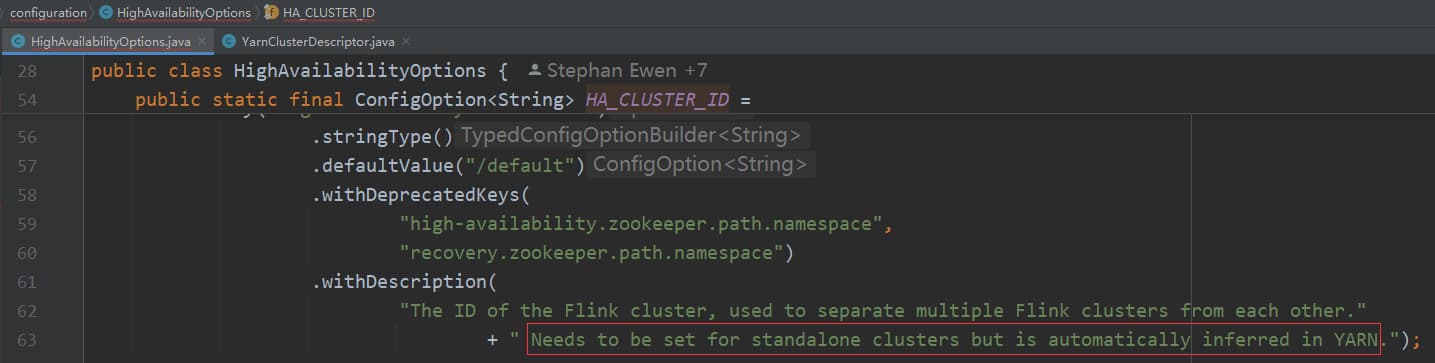The height and width of the screenshot is (363, 1435).
Task: Click the Java class icon on HighAvailabilityOptions.java tab
Action: 18,42
